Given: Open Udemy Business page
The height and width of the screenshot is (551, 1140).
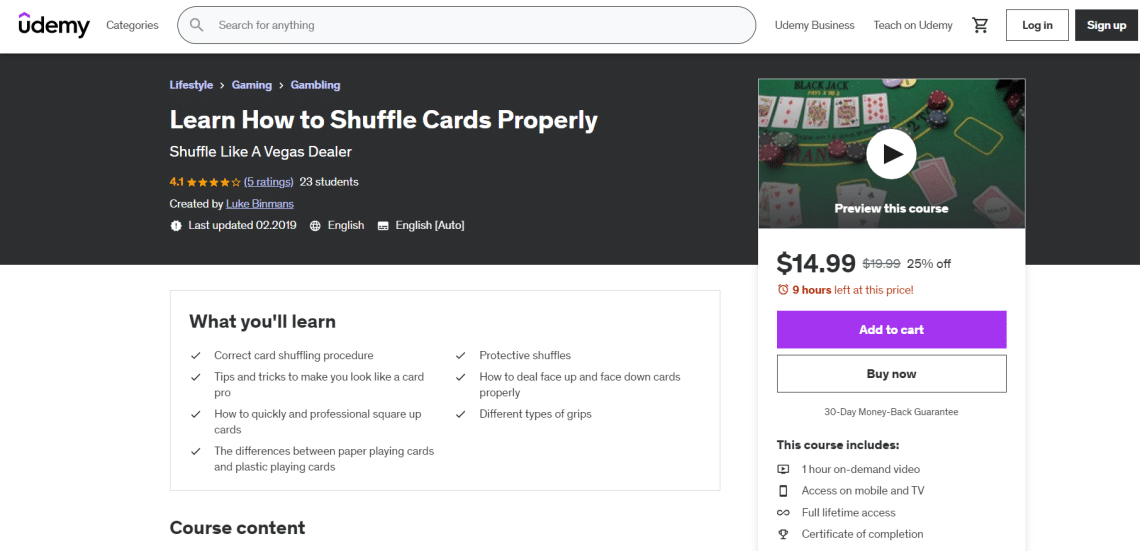Looking at the screenshot, I should 814,25.
